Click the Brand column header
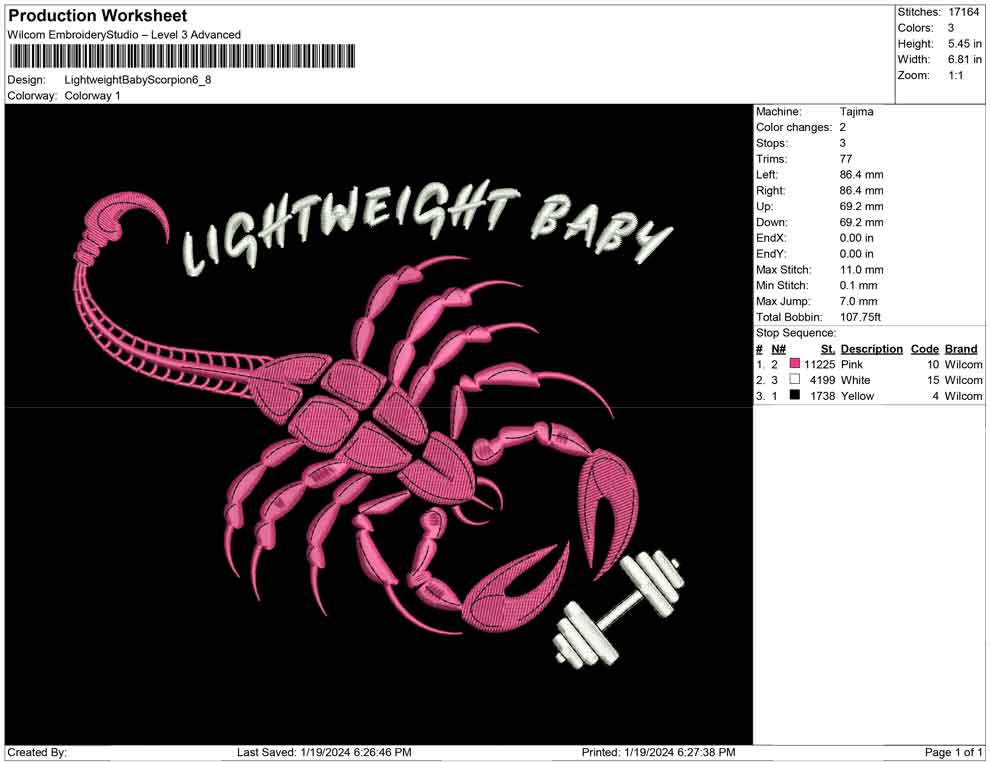 961,348
